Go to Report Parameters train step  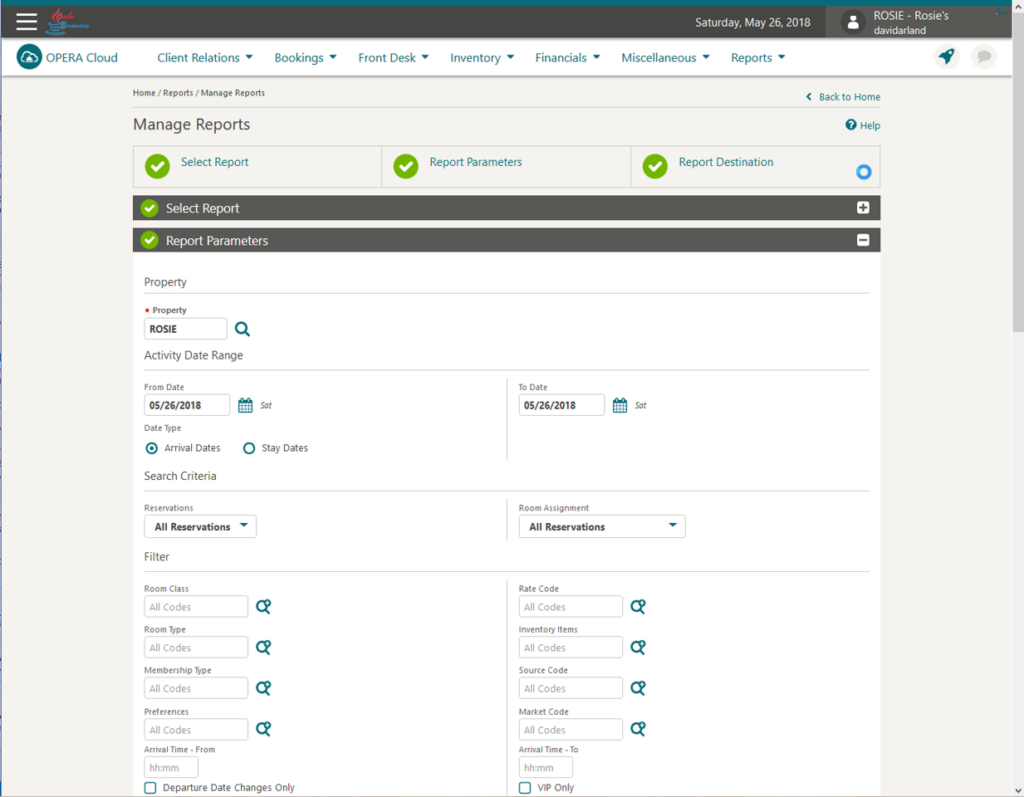475,162
